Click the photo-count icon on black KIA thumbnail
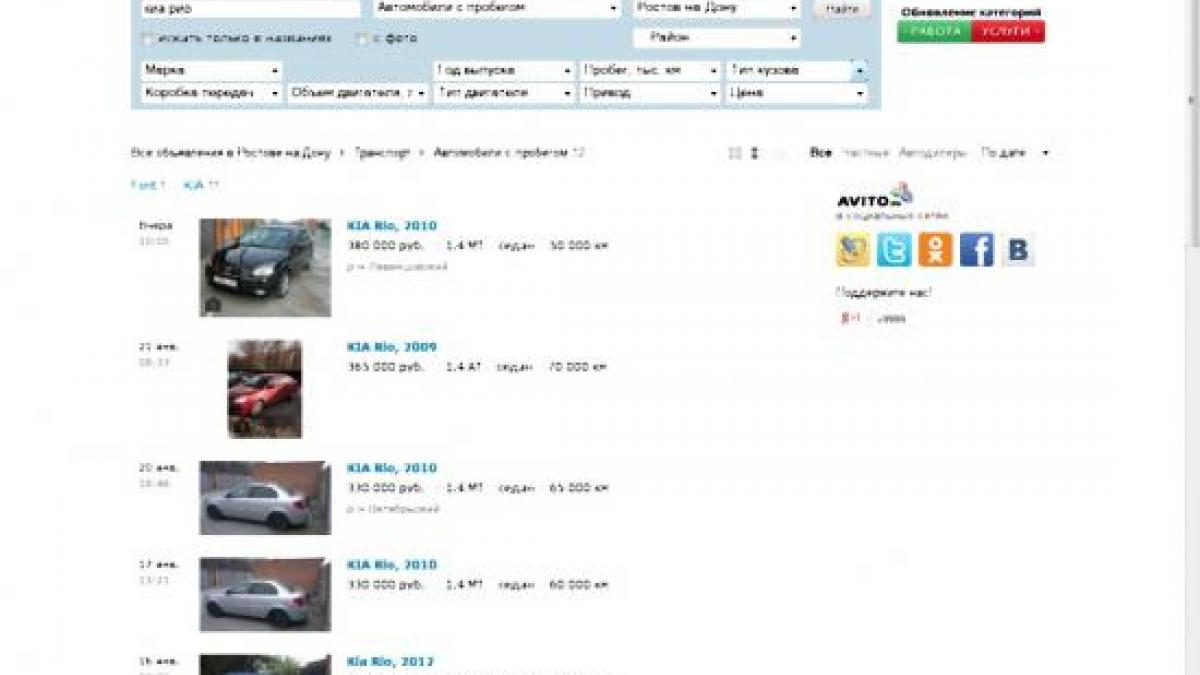This screenshot has height=675, width=1200. 212,305
